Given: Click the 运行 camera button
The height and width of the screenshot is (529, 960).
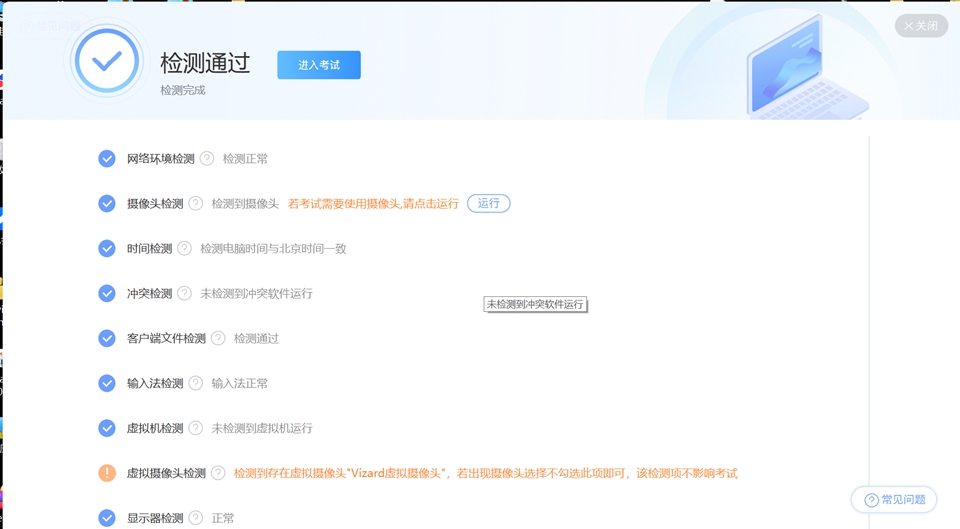Looking at the screenshot, I should click(x=488, y=203).
